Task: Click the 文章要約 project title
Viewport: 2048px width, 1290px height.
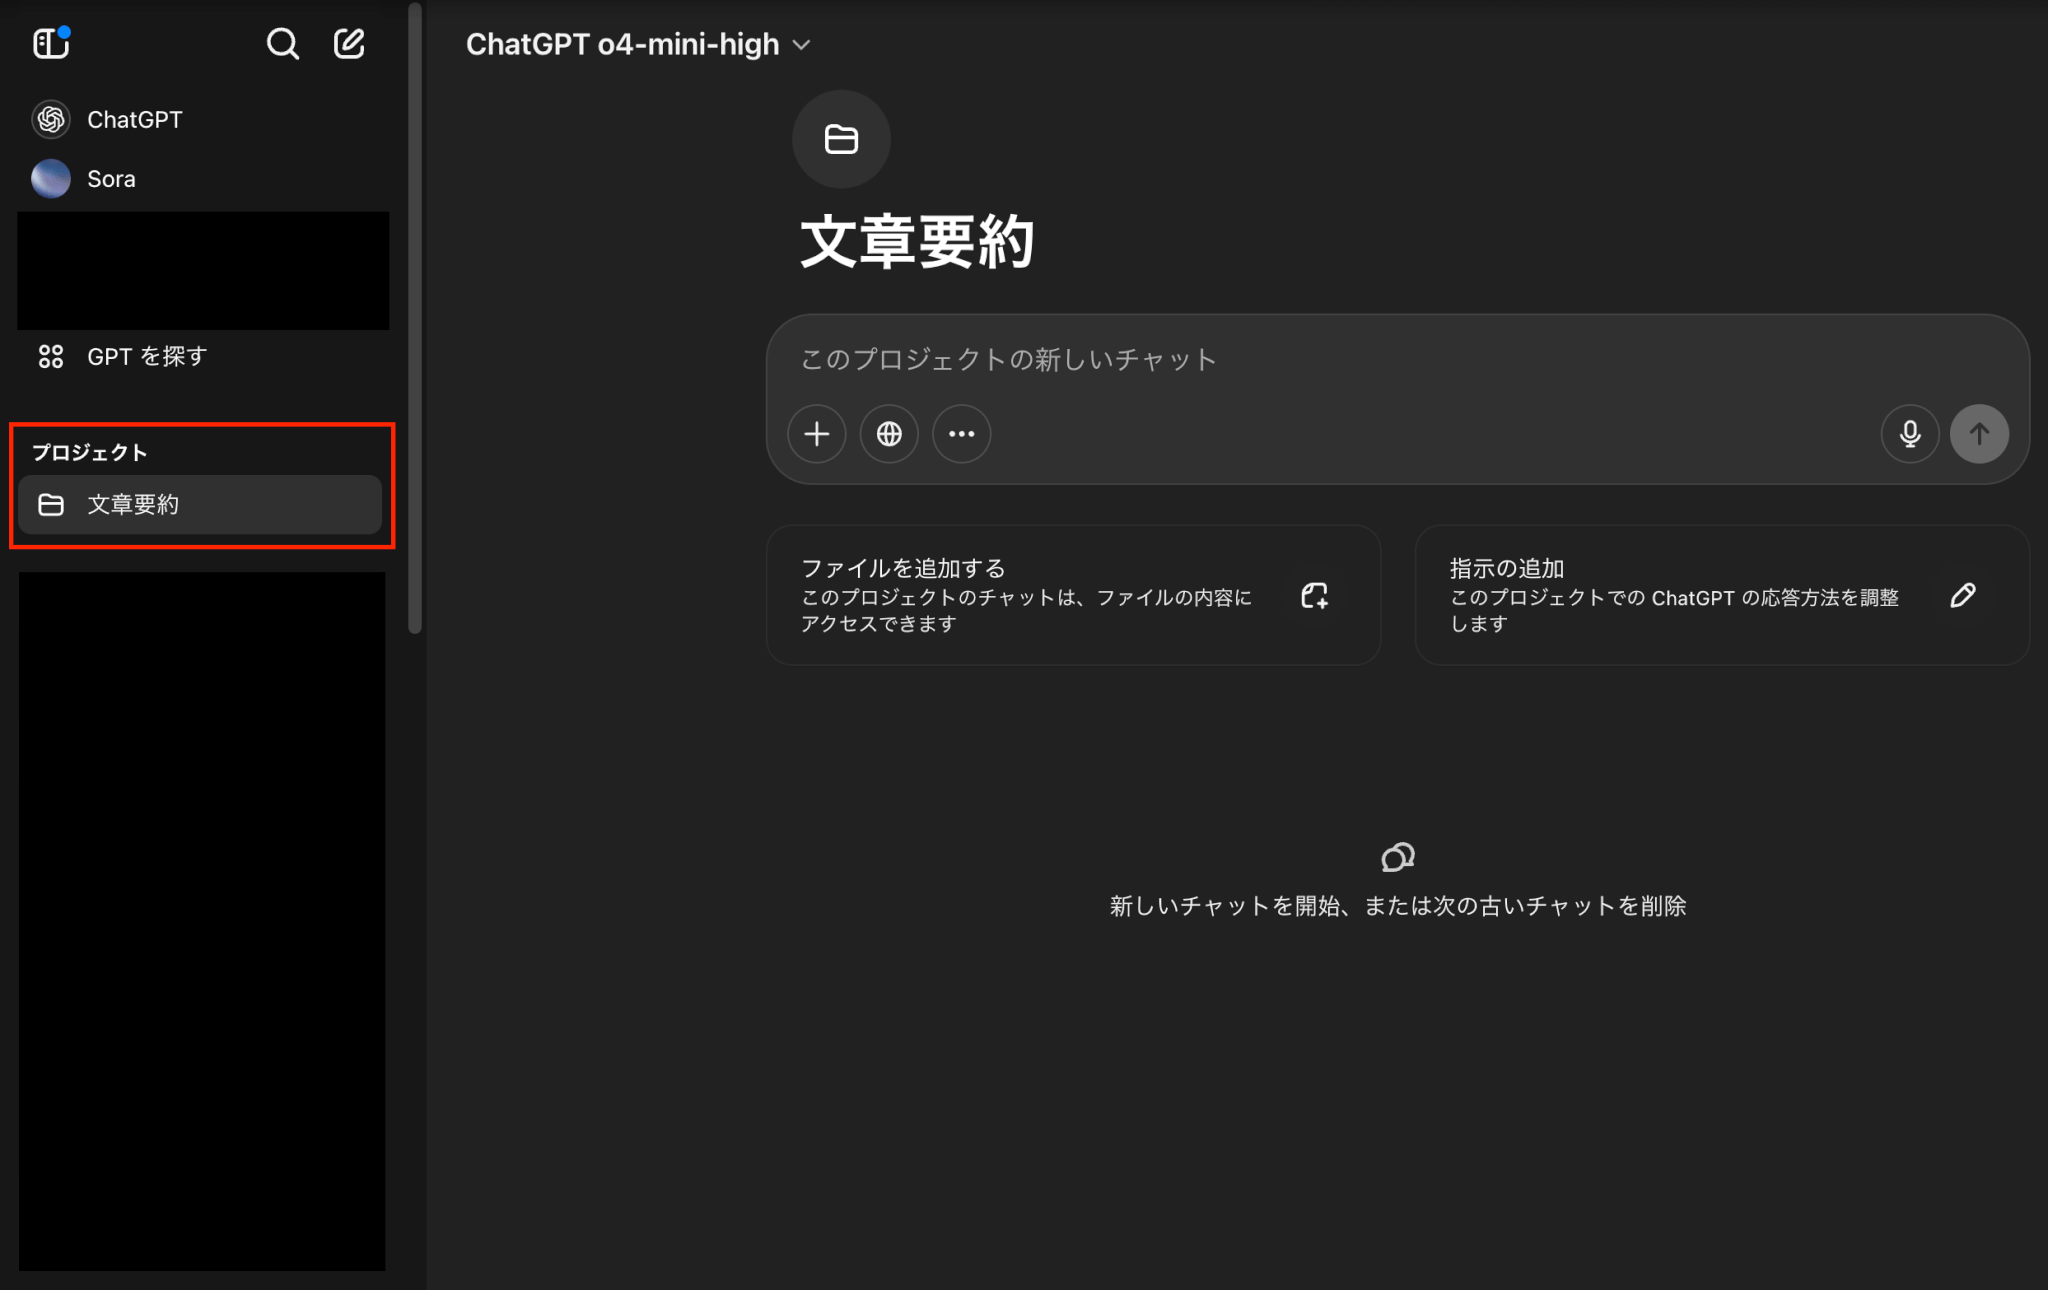Action: 917,242
